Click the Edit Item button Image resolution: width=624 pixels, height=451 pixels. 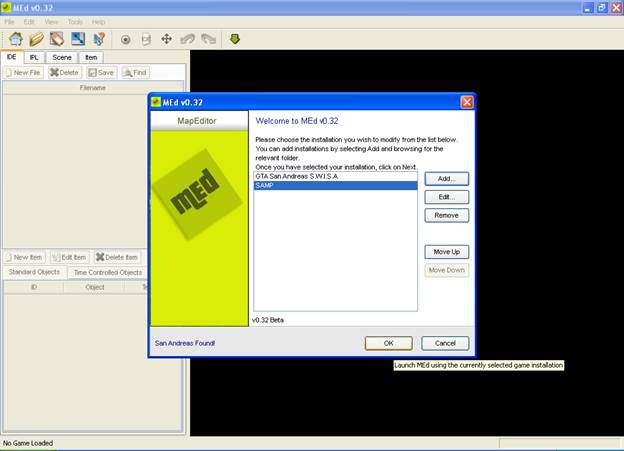click(70, 257)
